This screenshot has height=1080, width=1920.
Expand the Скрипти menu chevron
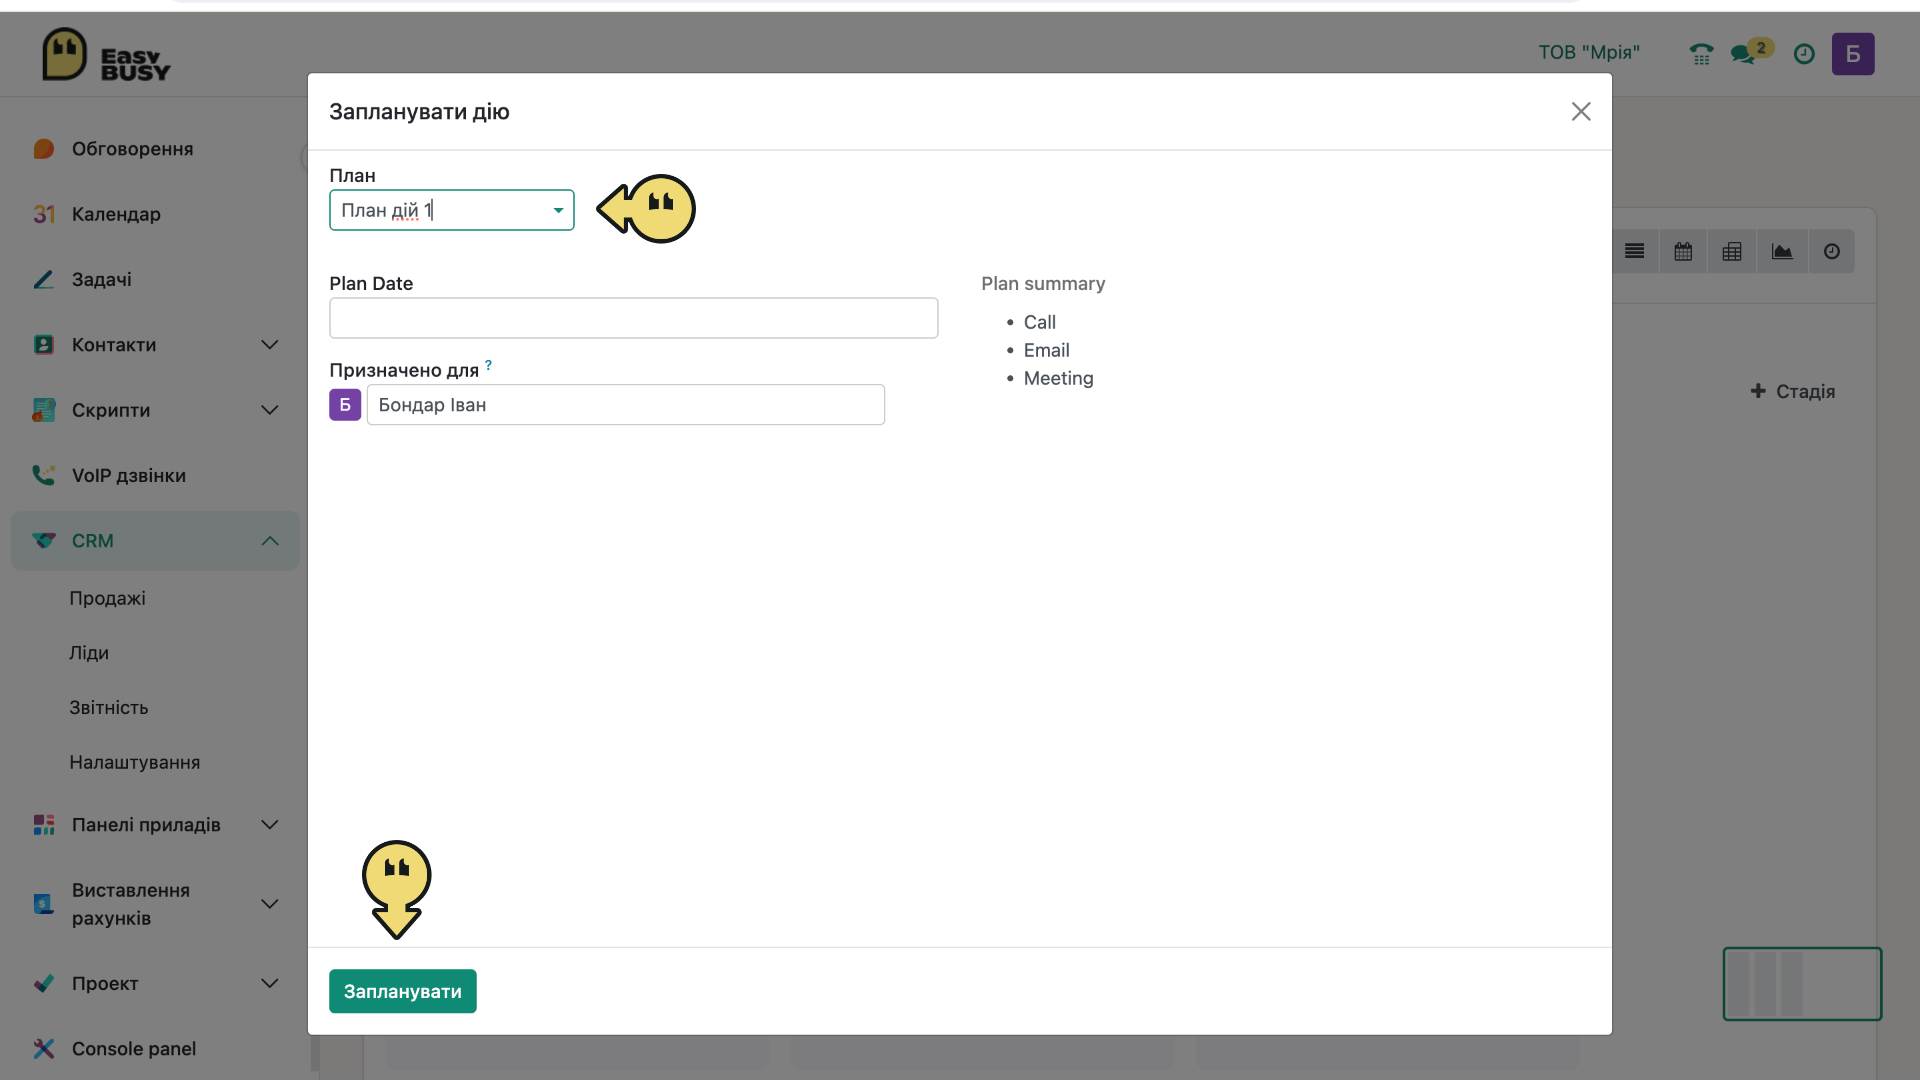tap(269, 410)
